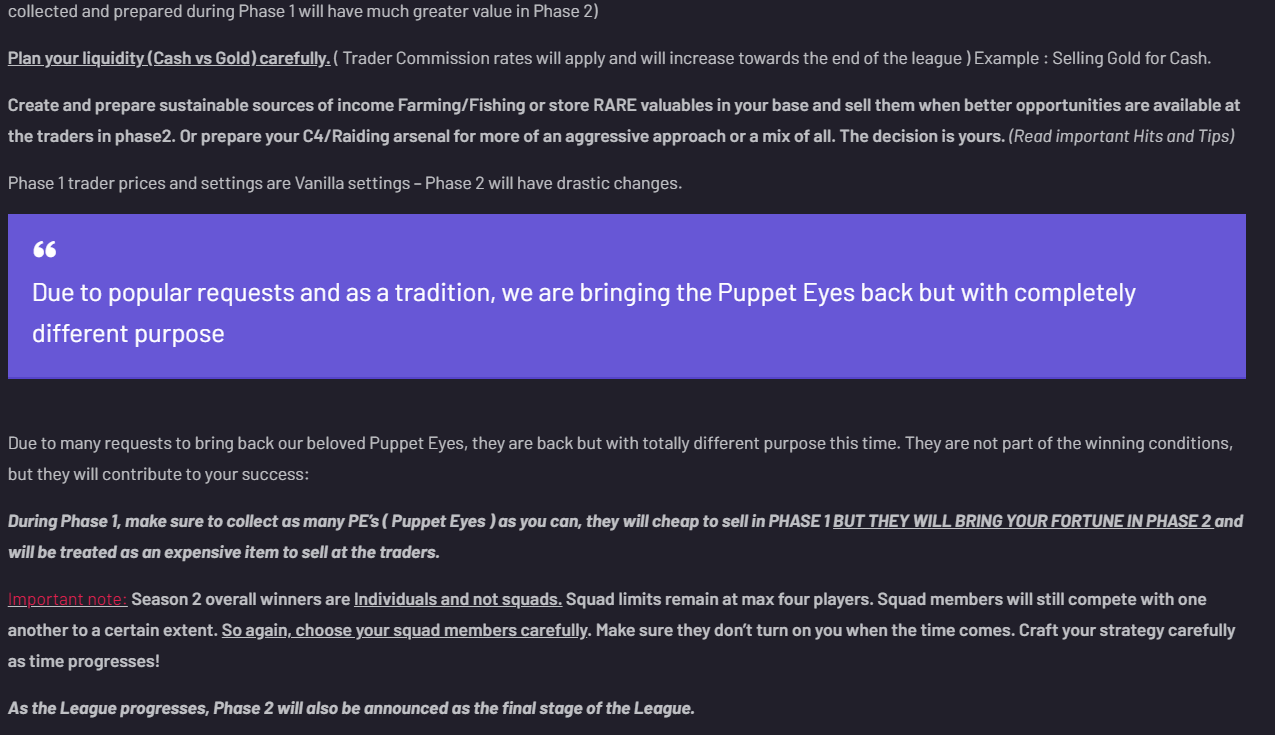Viewport: 1275px width, 735px height.
Task: Click the red "Important note:" link
Action: click(x=67, y=599)
